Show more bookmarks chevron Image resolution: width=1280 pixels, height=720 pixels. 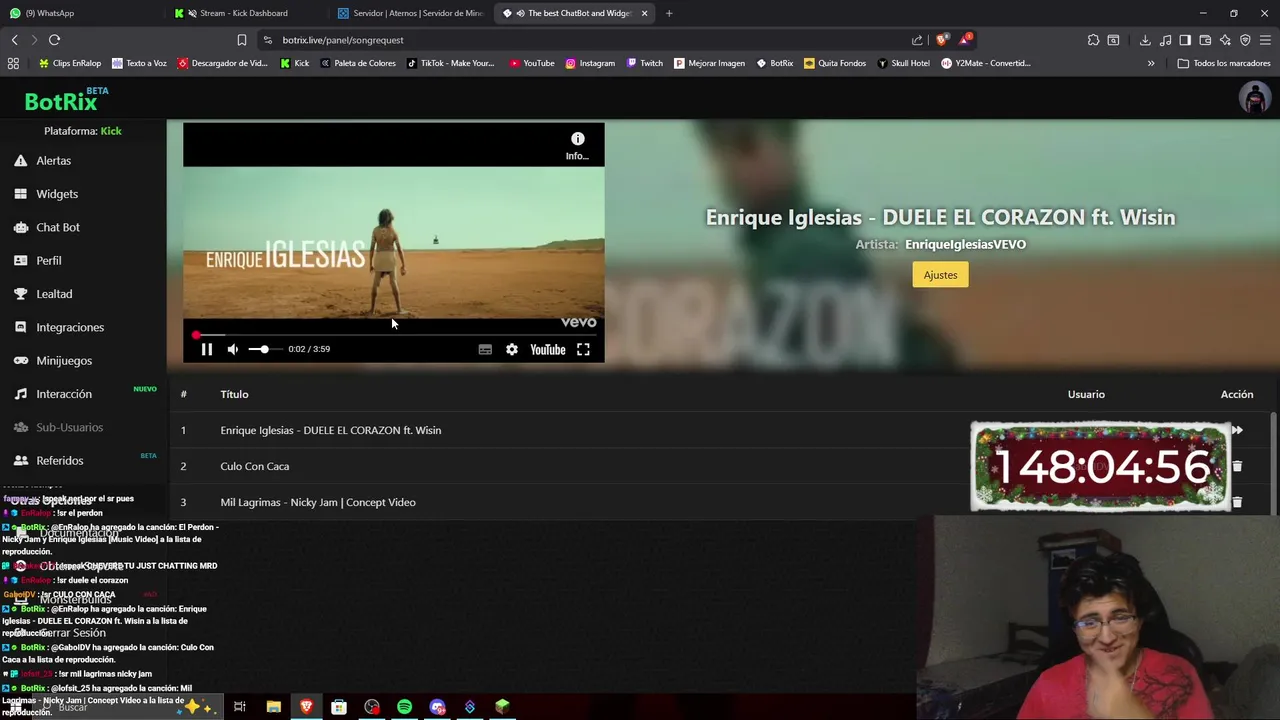(1151, 63)
